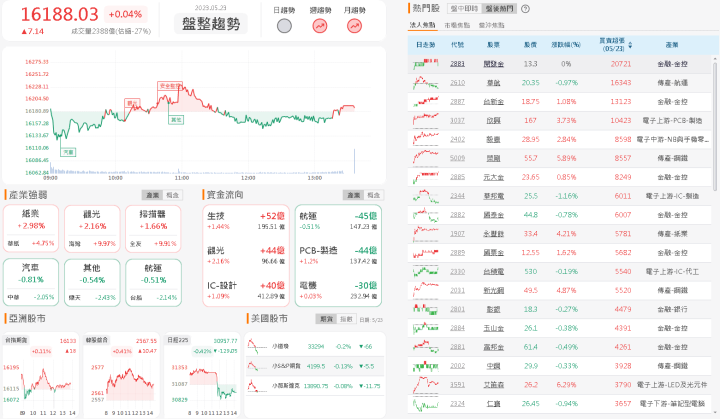Click the 汽車 marker on the main intraday chart
This screenshot has height=419, width=720.
(x=68, y=152)
